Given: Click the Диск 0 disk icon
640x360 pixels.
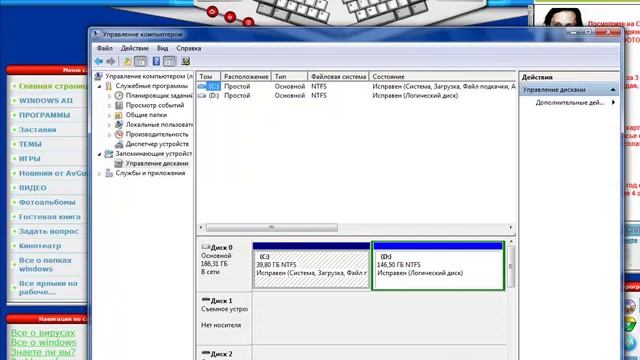Looking at the screenshot, I should pos(206,247).
